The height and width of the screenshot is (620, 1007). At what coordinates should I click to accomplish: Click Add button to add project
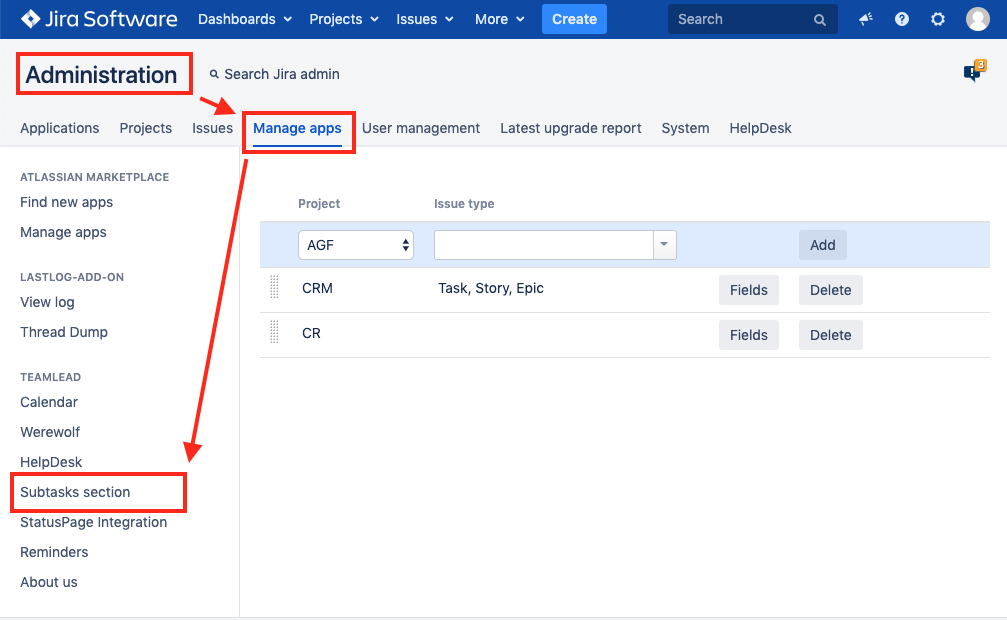click(x=822, y=245)
